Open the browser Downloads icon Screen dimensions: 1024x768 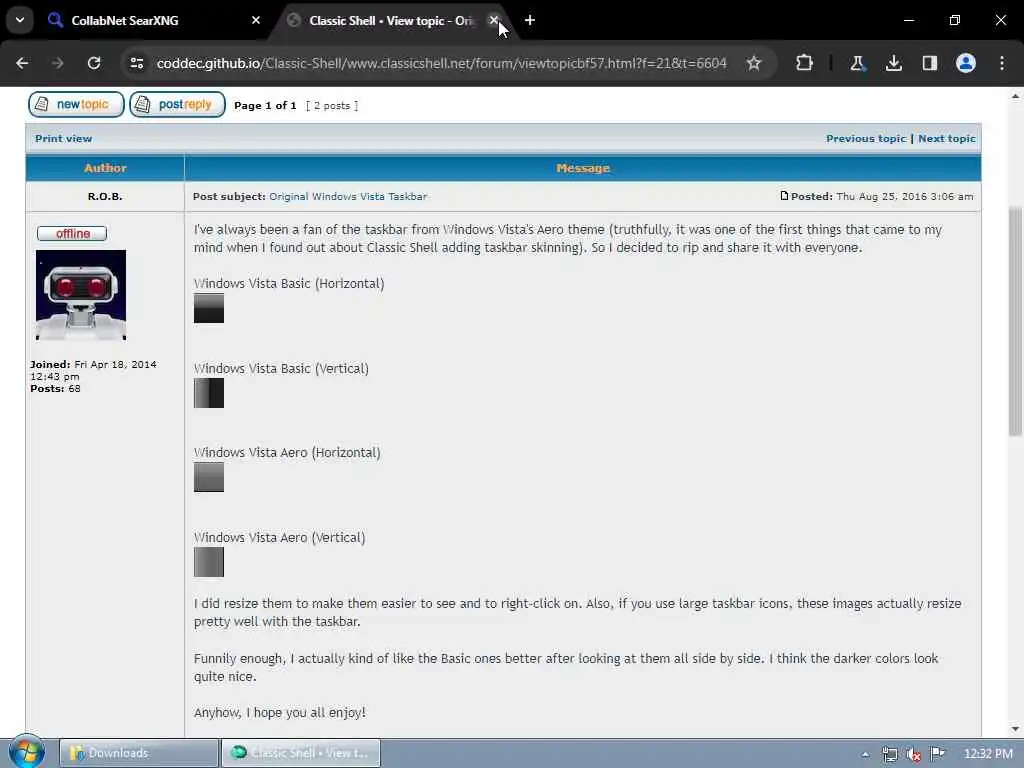click(x=893, y=63)
